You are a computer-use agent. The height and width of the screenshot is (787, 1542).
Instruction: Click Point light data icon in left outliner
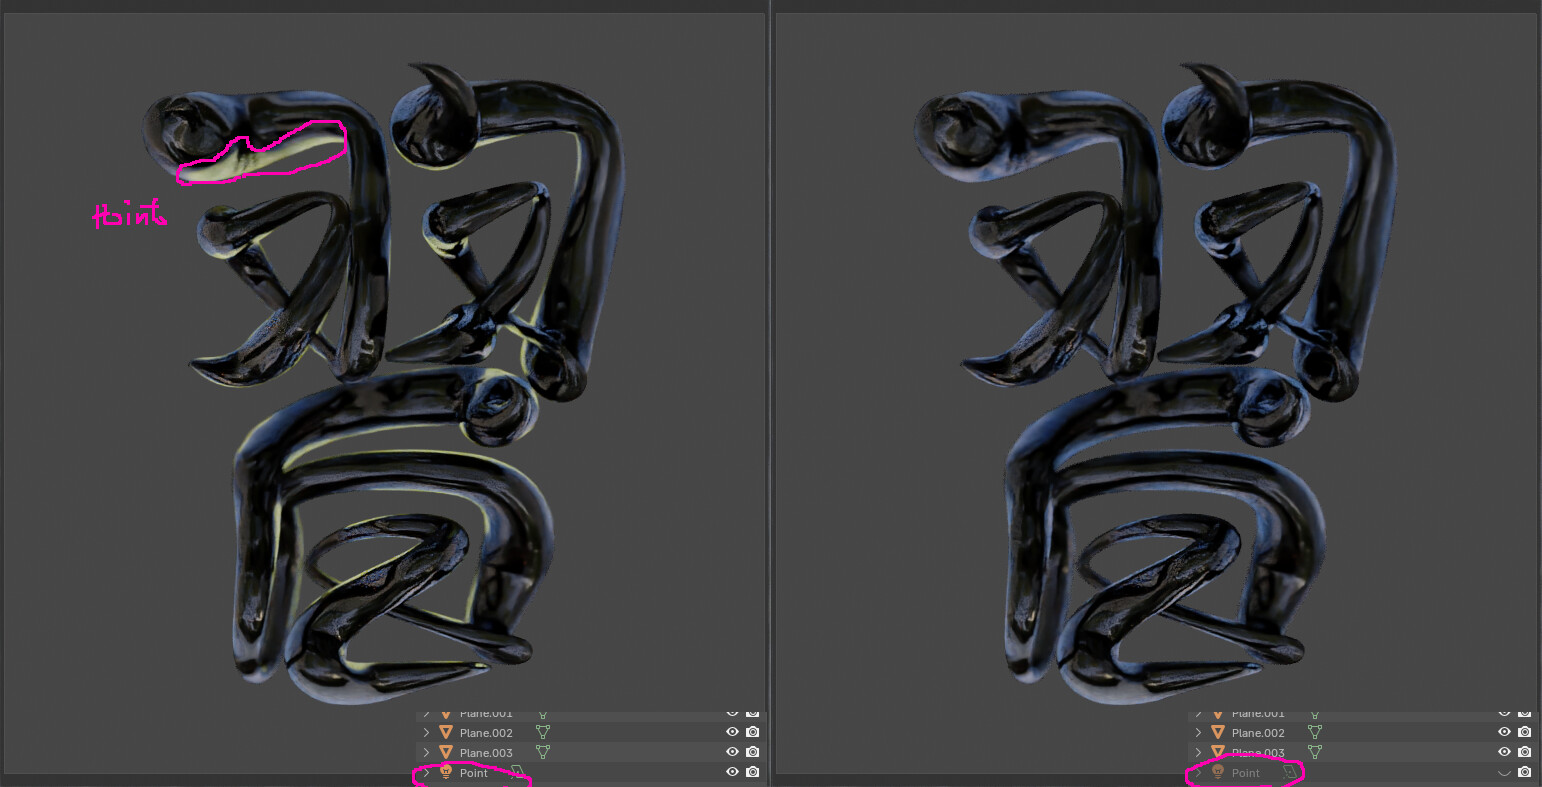click(x=518, y=772)
